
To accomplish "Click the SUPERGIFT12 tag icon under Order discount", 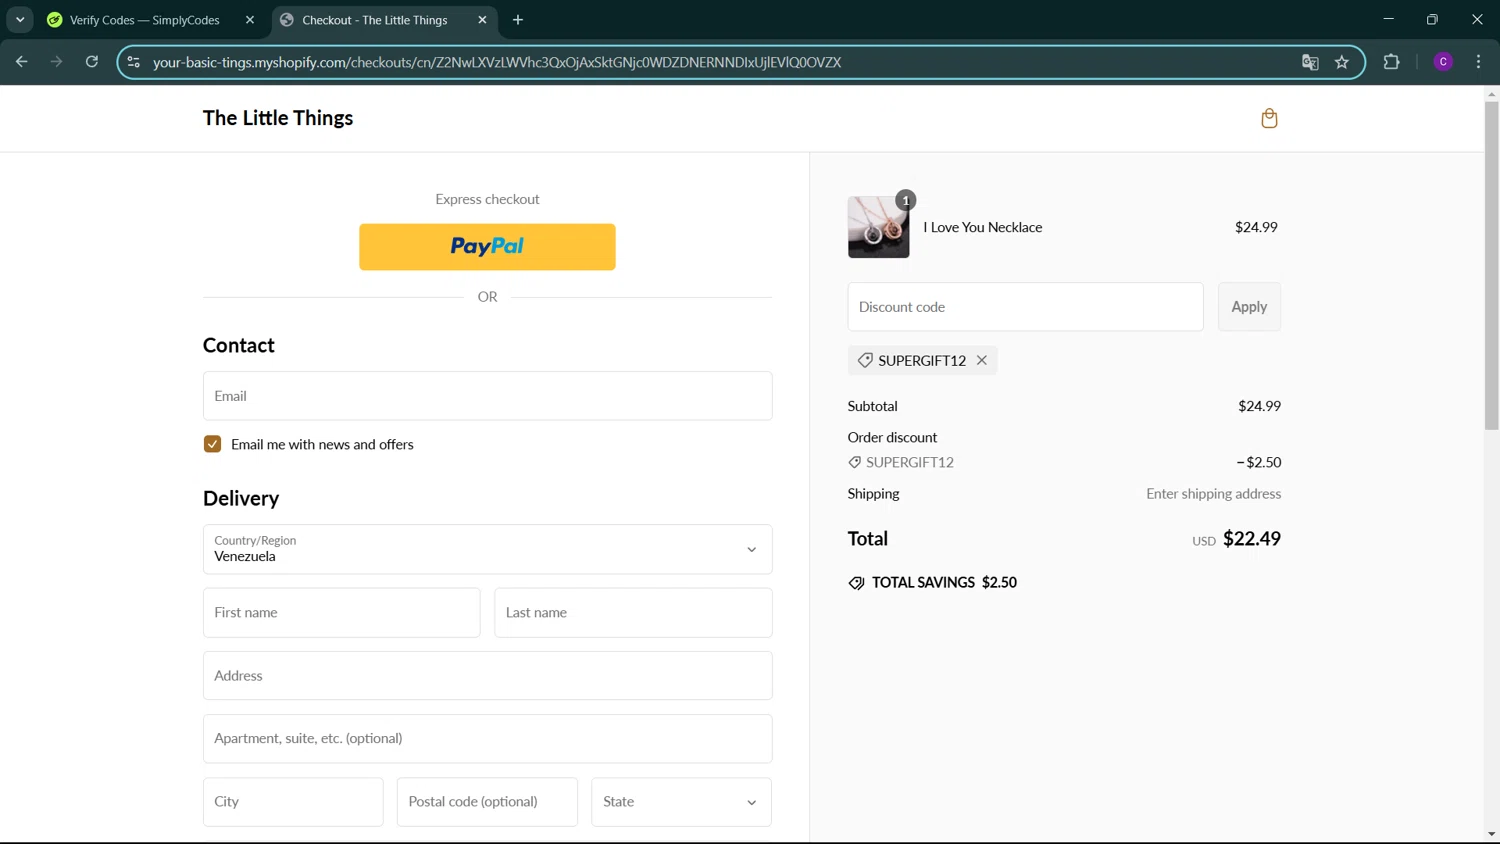I will click(x=855, y=462).
